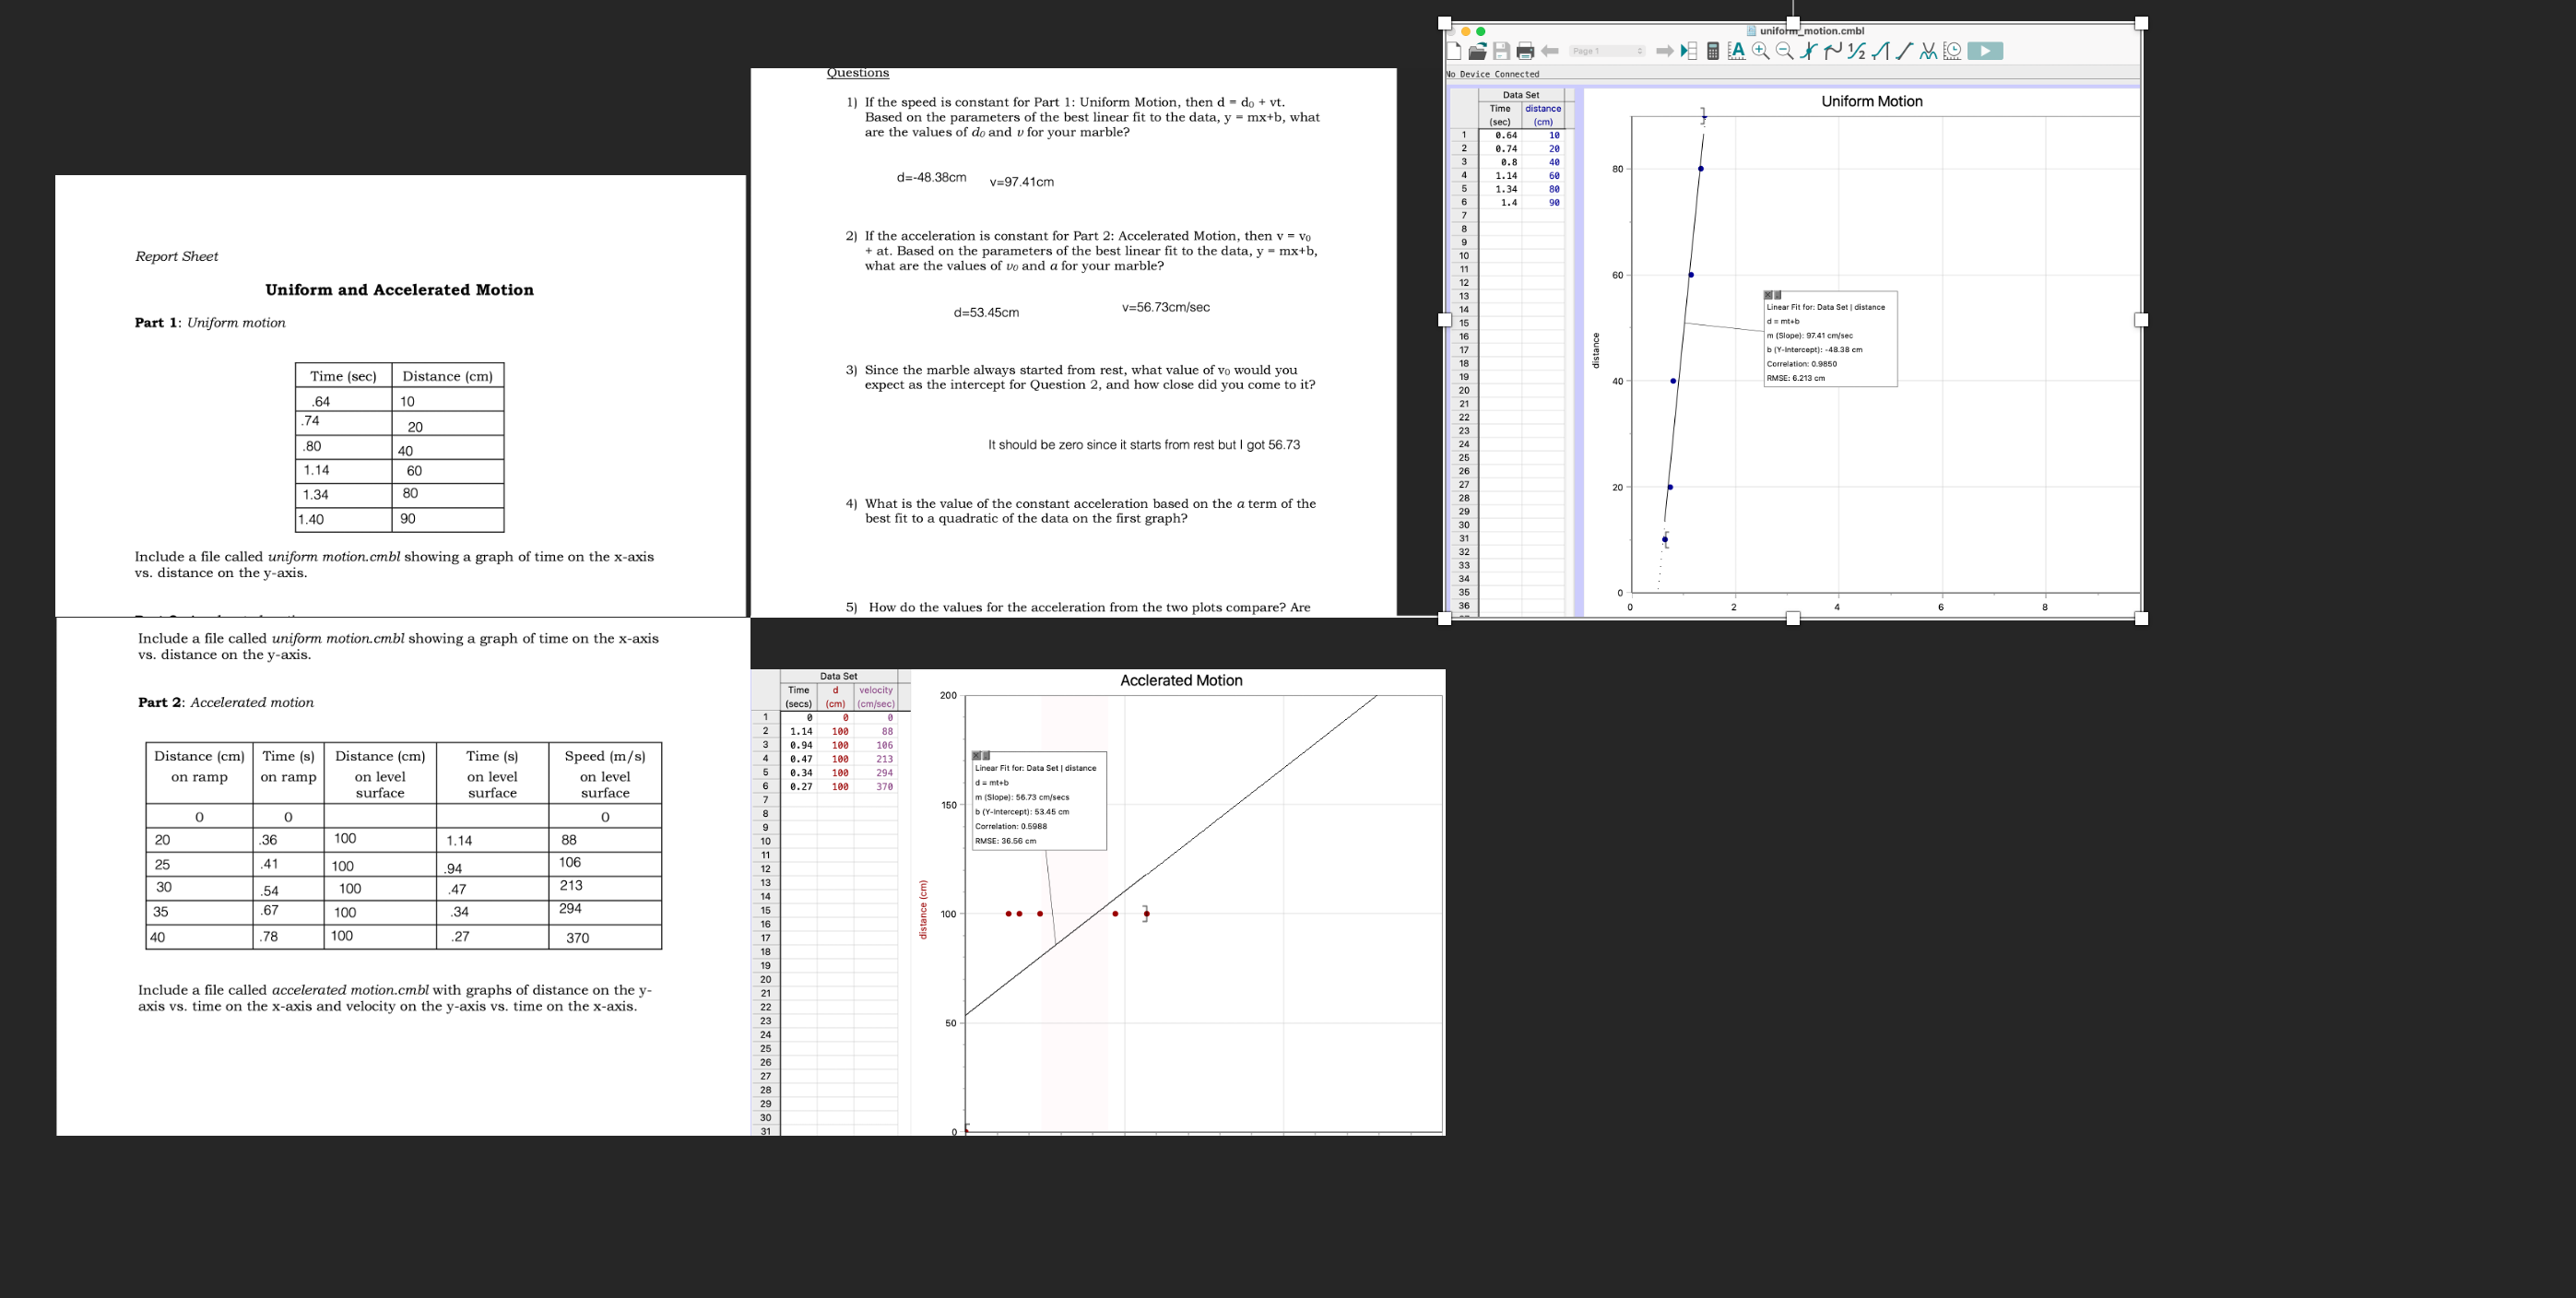Viewport: 2576px width, 1298px height.
Task: Select the cell with time value 0.64
Action: 1505,135
